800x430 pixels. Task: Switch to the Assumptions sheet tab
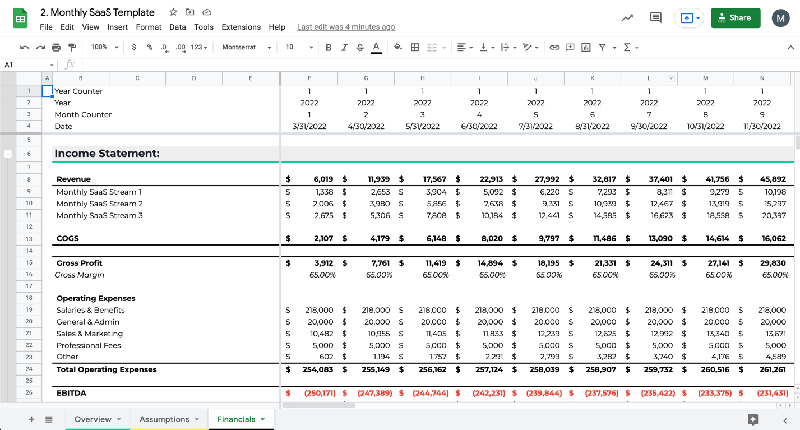(164, 419)
